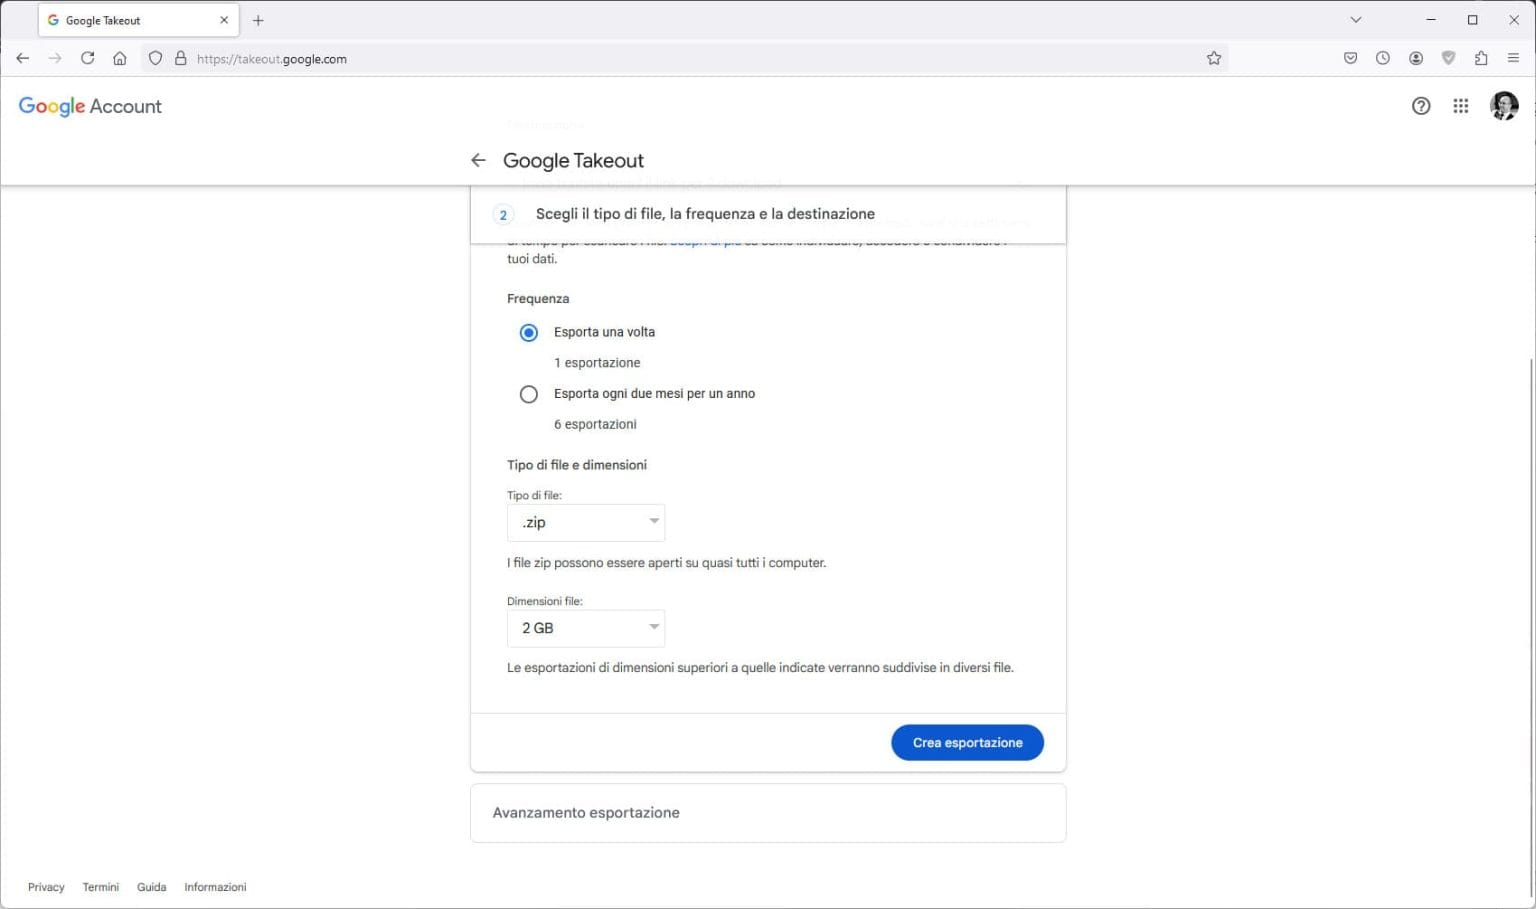This screenshot has height=909, width=1536.
Task: Click the Google Takeout page title
Action: (x=573, y=160)
